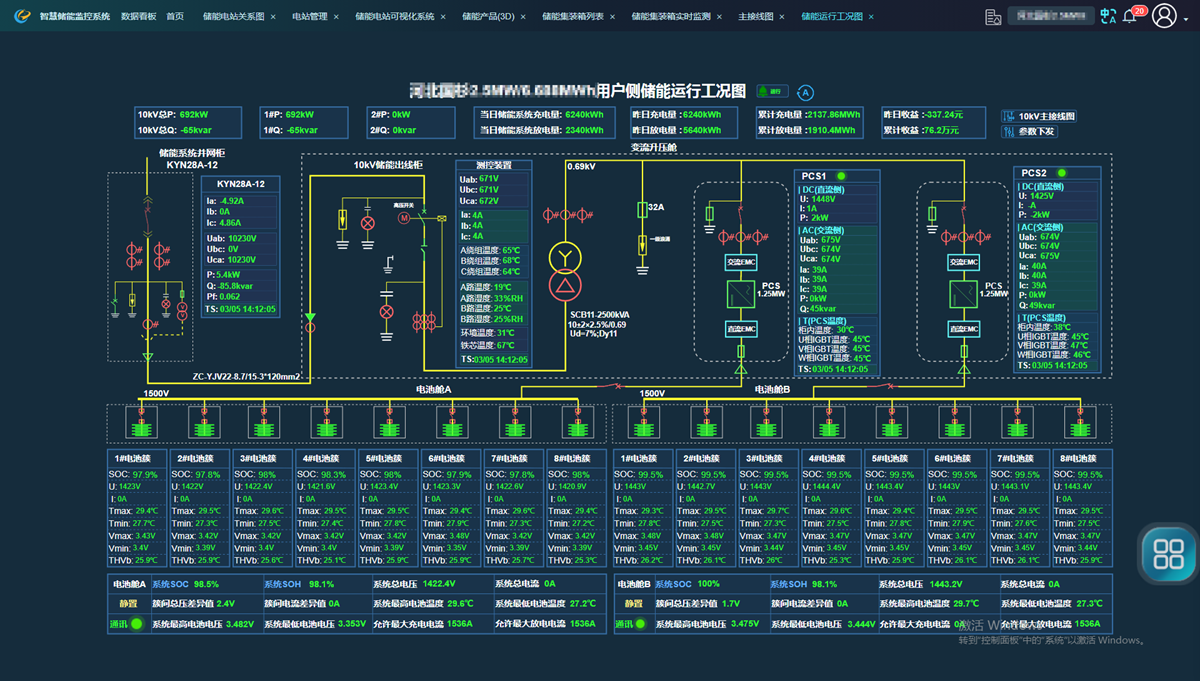1200x681 pixels.
Task: Open the floating grid menu icon
Action: click(x=1168, y=553)
